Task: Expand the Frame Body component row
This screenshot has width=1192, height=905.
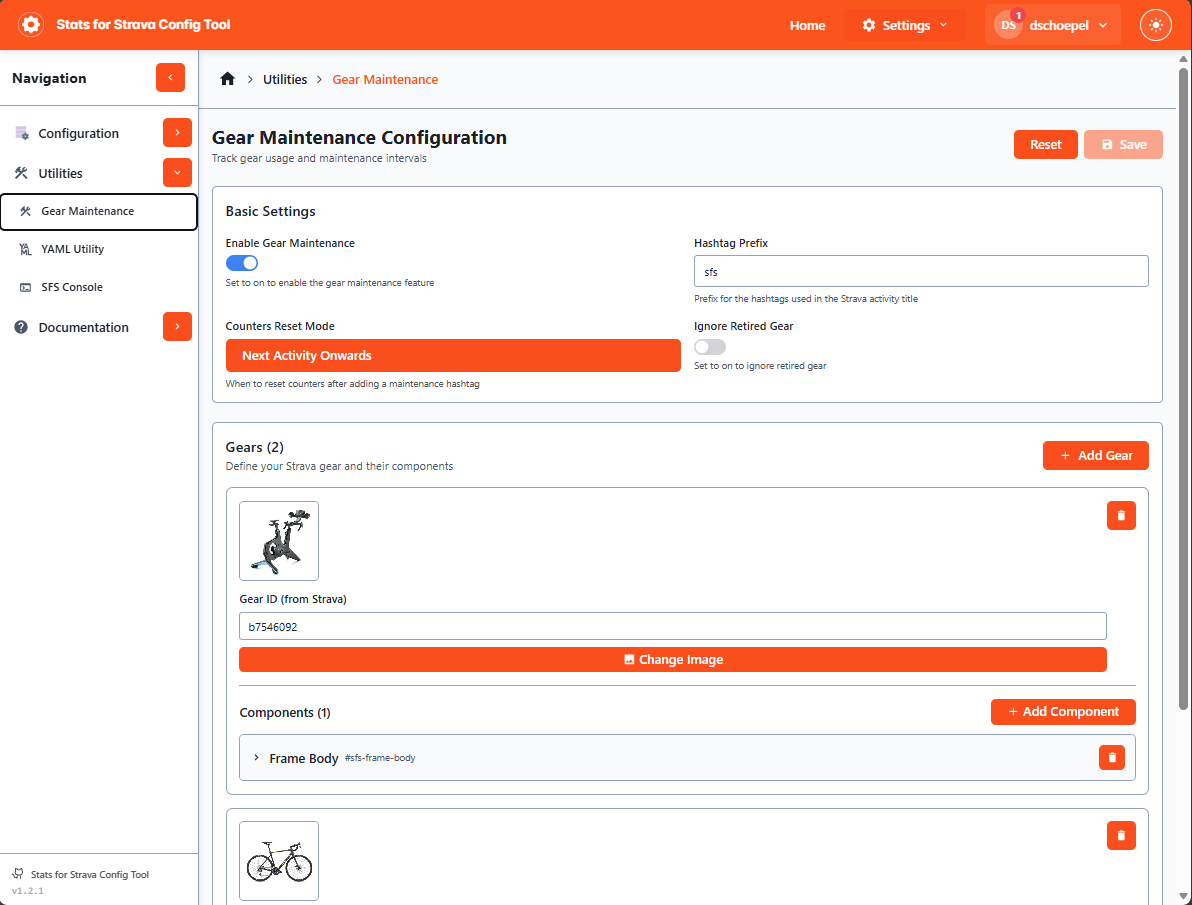Action: (x=256, y=758)
